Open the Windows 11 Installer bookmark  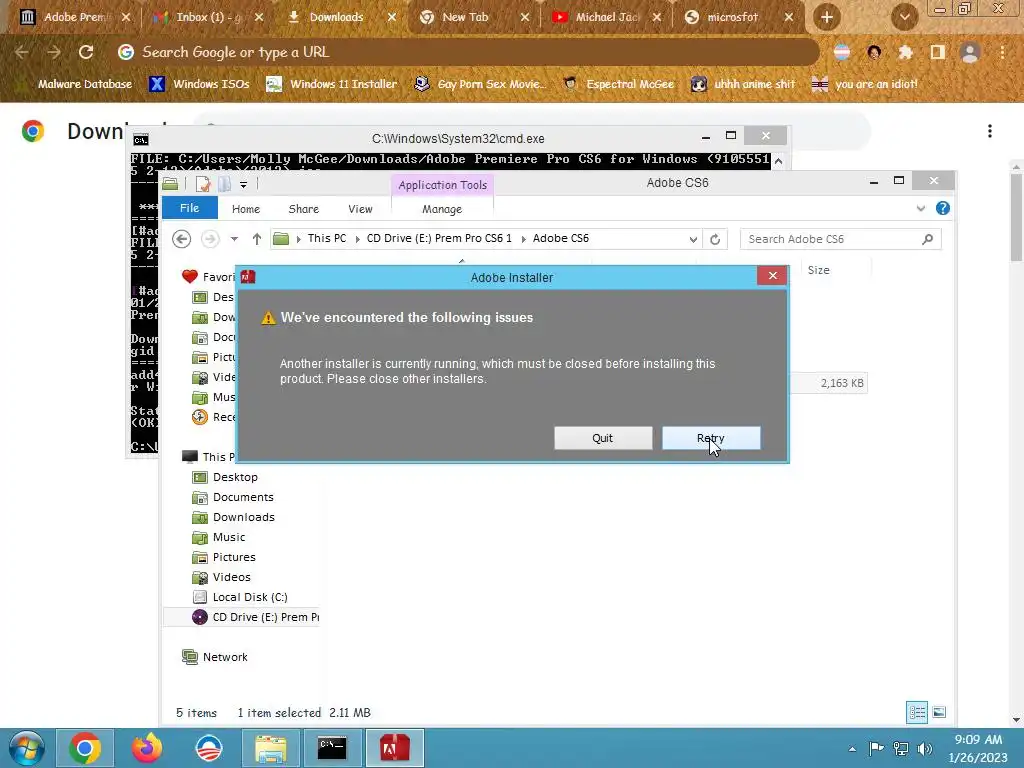[332, 84]
